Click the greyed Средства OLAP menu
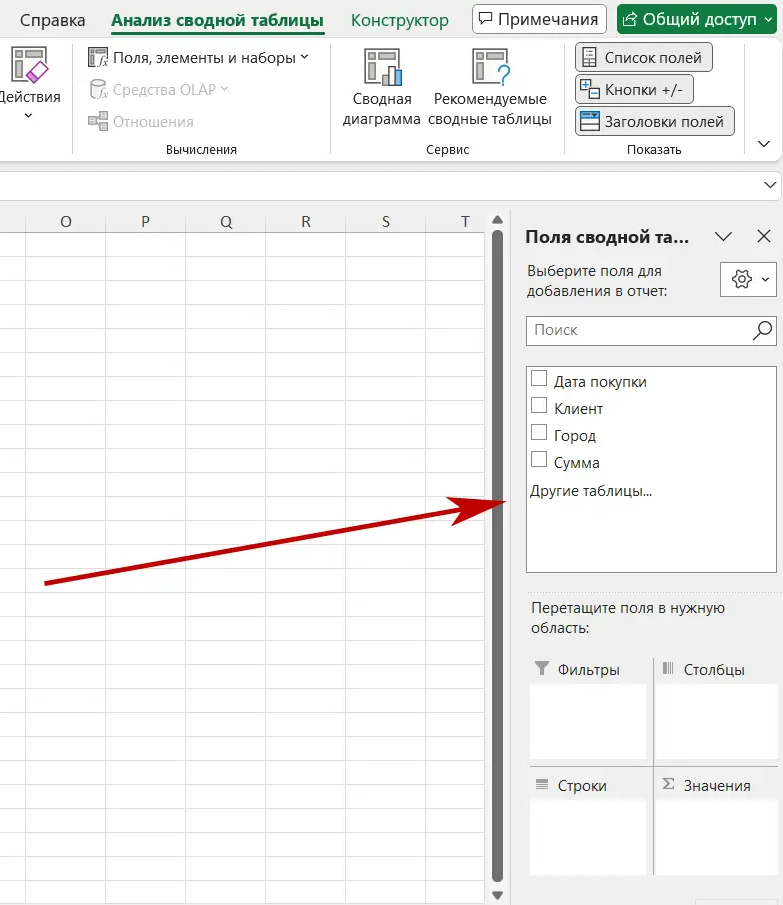783x905 pixels. coord(159,89)
